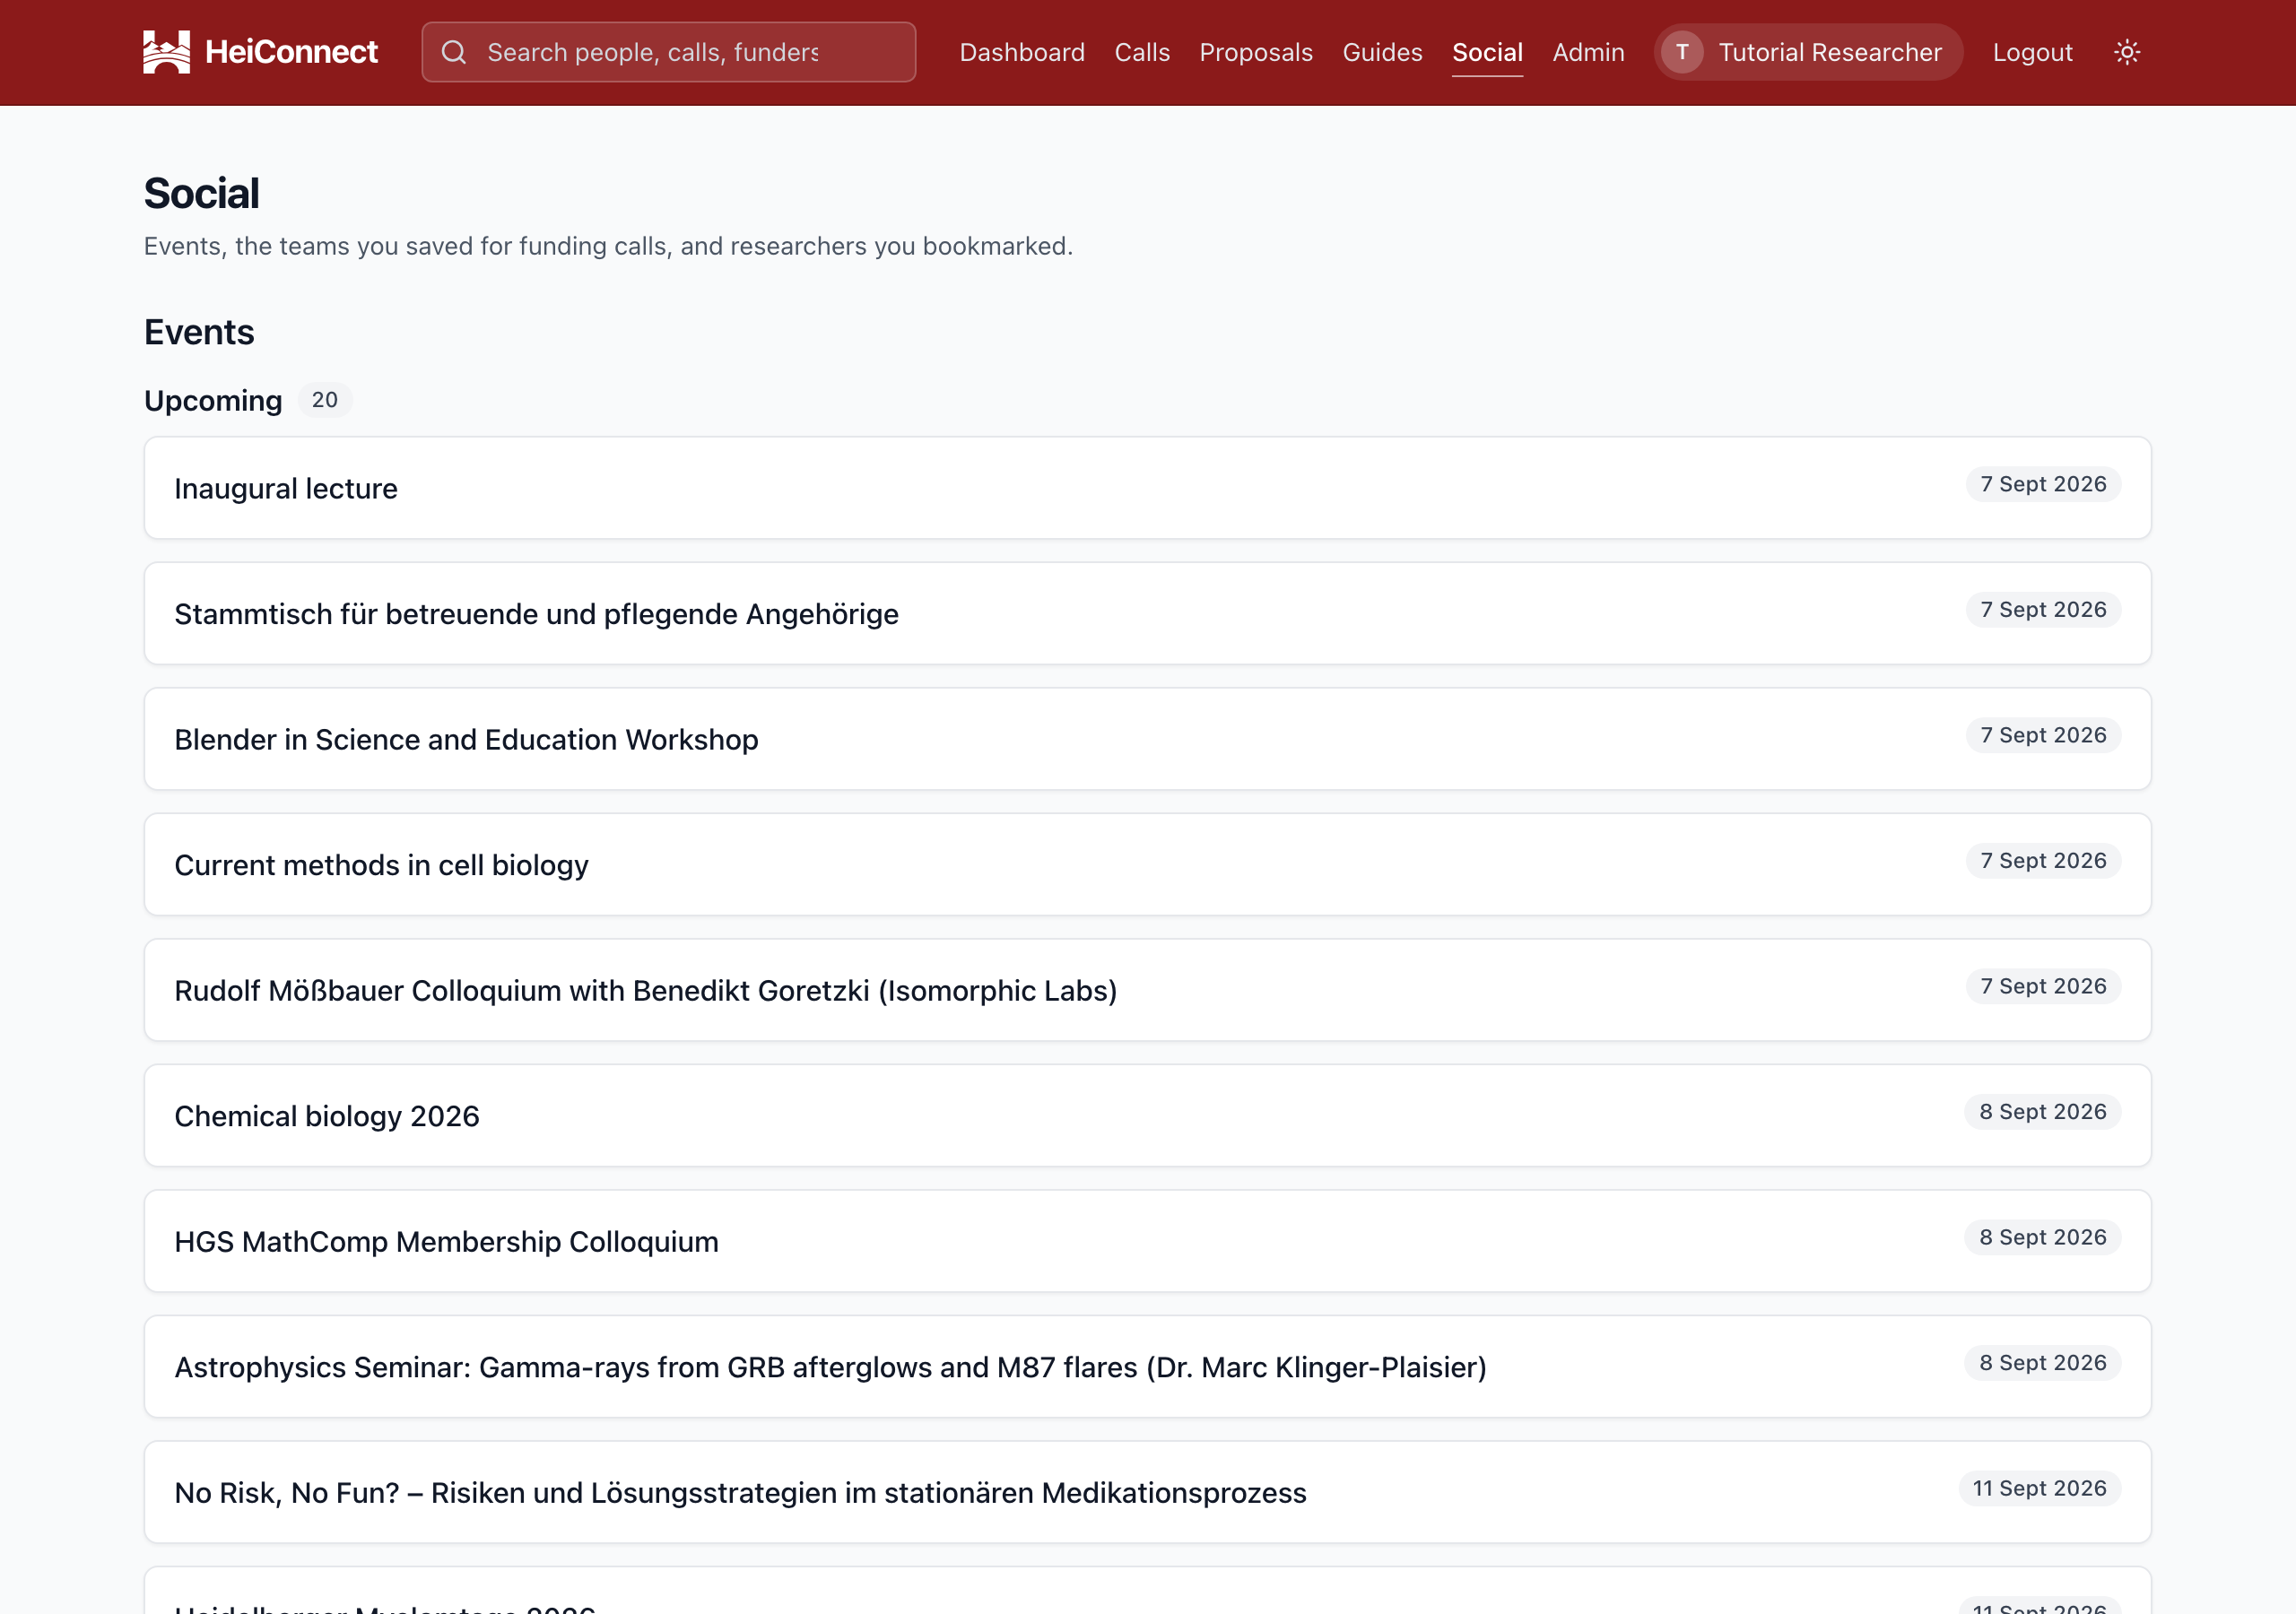Click the 7 Sept 2026 badge on Blender Workshop
2296x1614 pixels.
(2043, 735)
